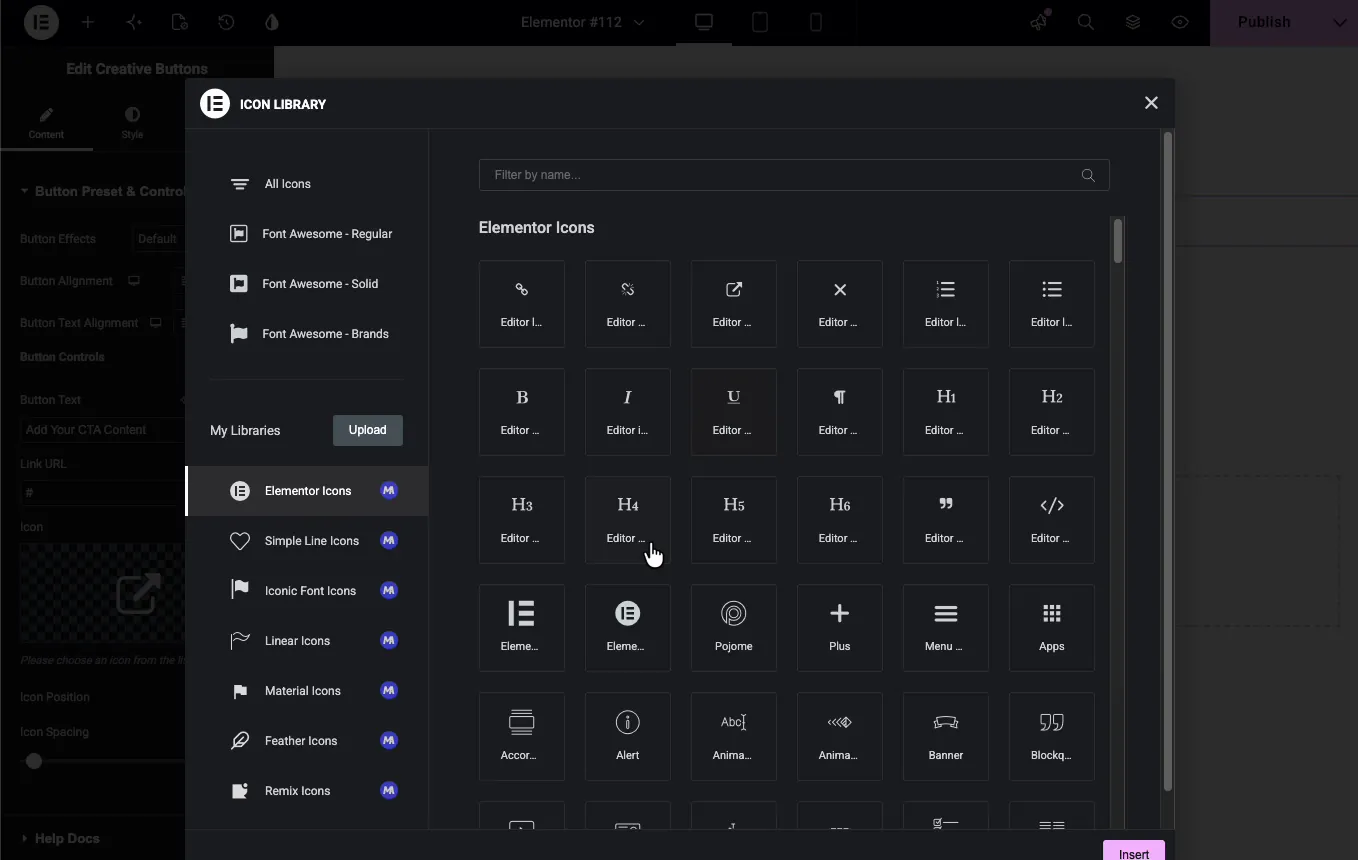Select the Editor link icon tile
This screenshot has width=1358, height=860.
pos(522,304)
